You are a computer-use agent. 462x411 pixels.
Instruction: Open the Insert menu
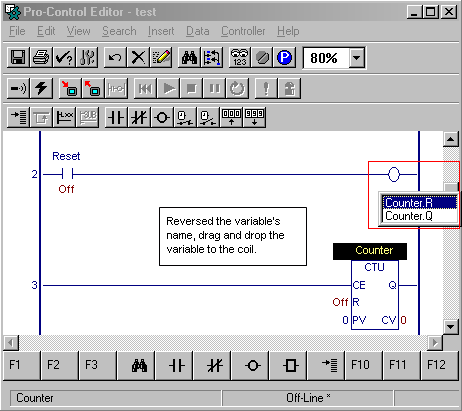(161, 31)
